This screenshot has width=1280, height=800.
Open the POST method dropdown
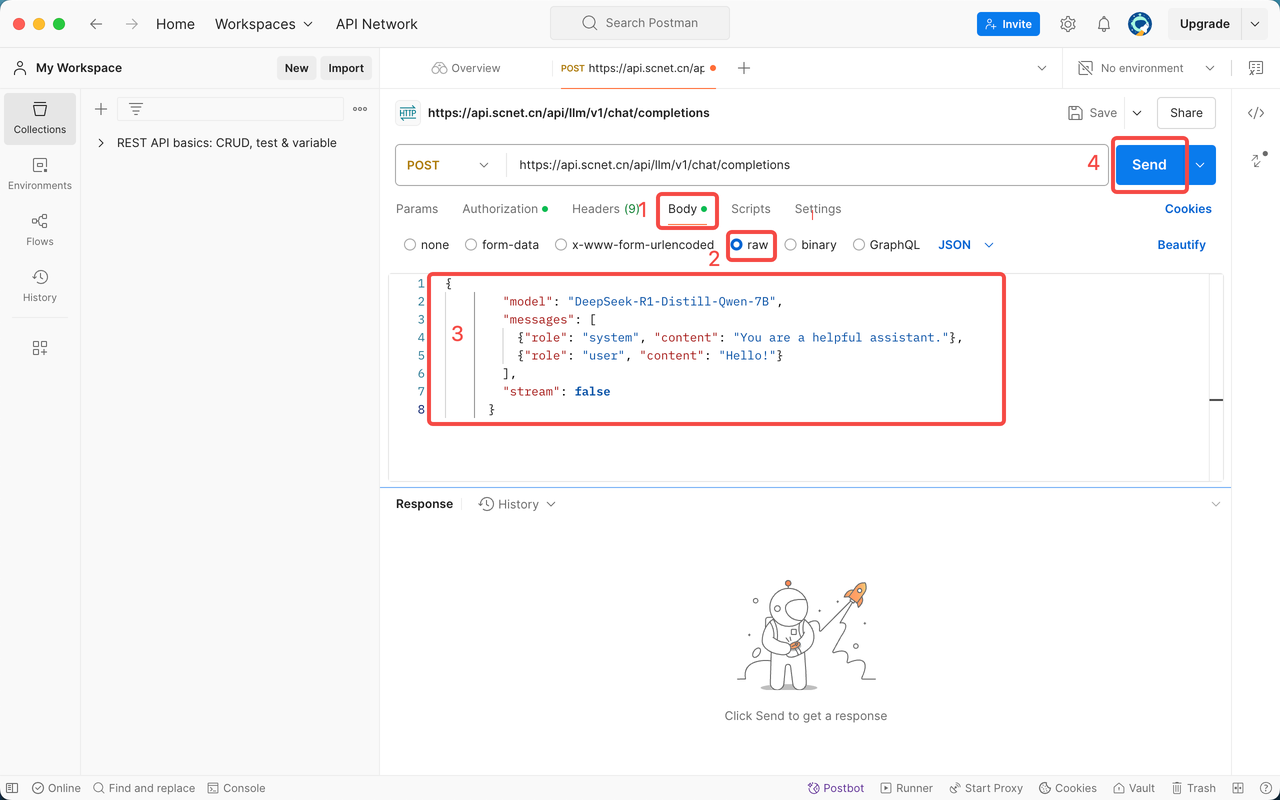click(449, 165)
